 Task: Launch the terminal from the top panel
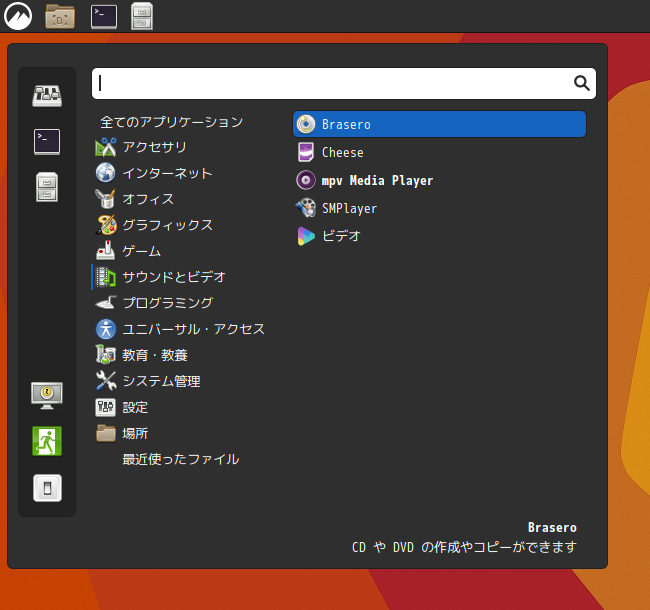pyautogui.click(x=104, y=17)
